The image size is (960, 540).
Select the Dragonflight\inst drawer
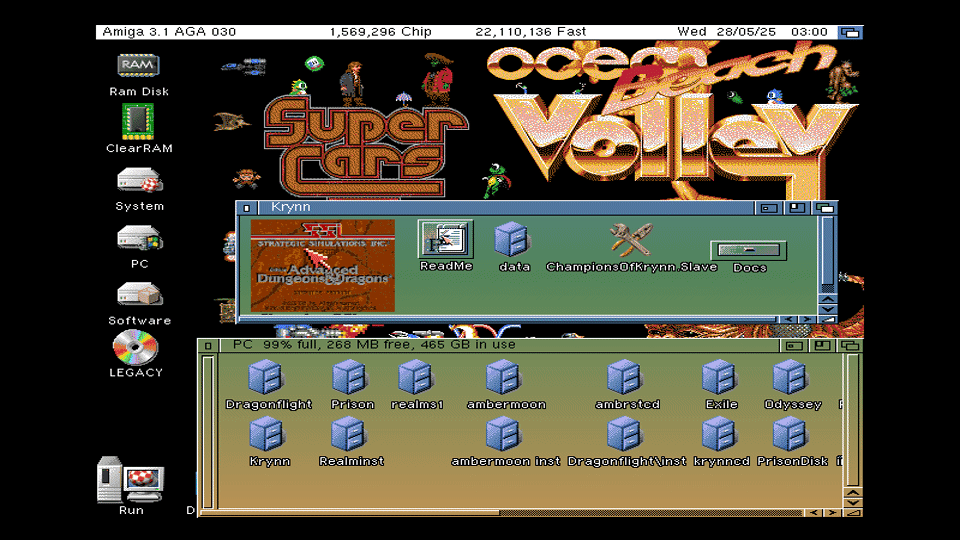click(x=624, y=433)
